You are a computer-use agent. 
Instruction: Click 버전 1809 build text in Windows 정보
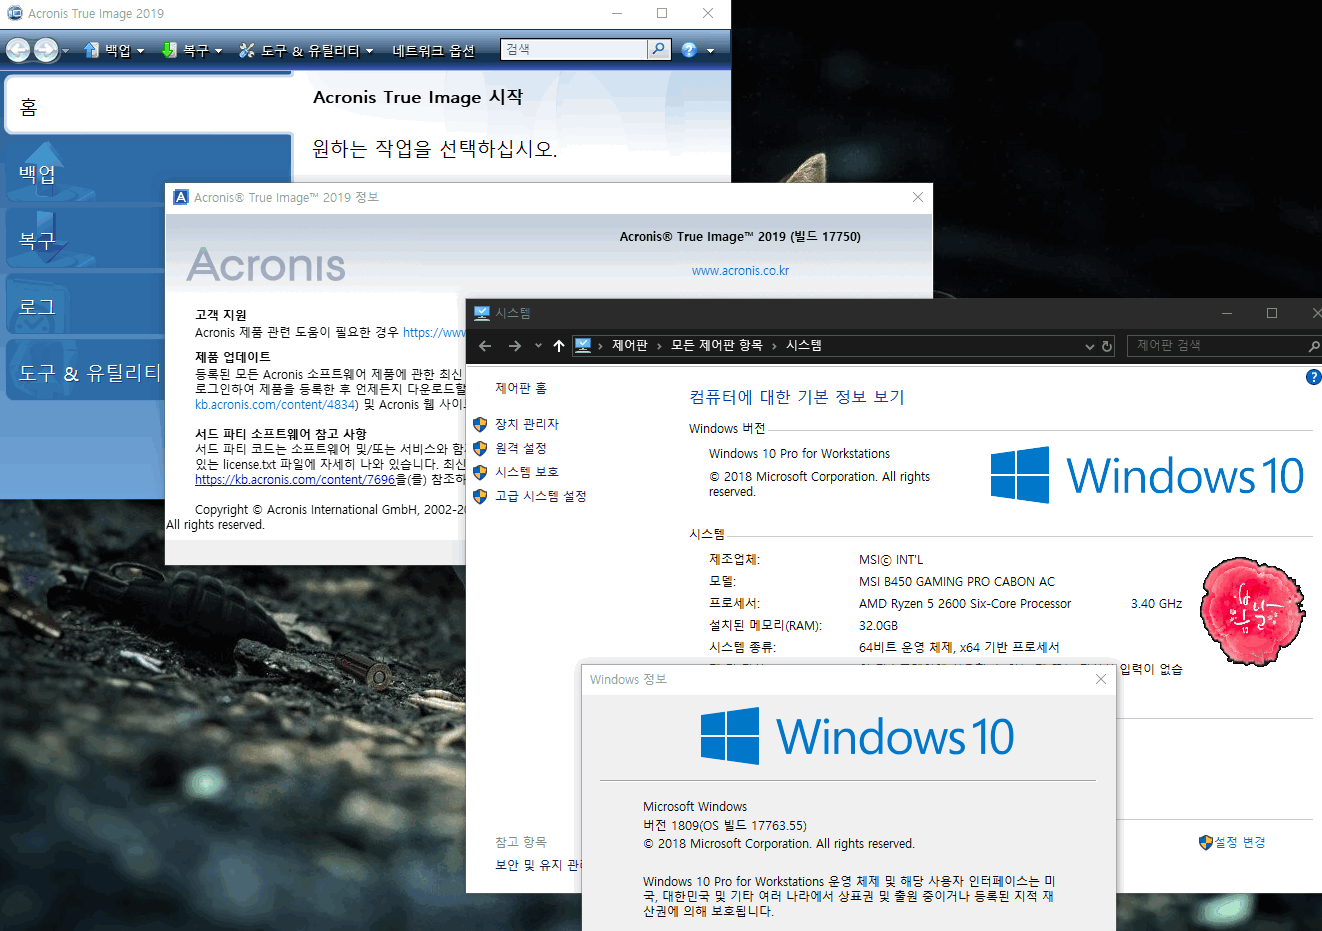click(725, 825)
